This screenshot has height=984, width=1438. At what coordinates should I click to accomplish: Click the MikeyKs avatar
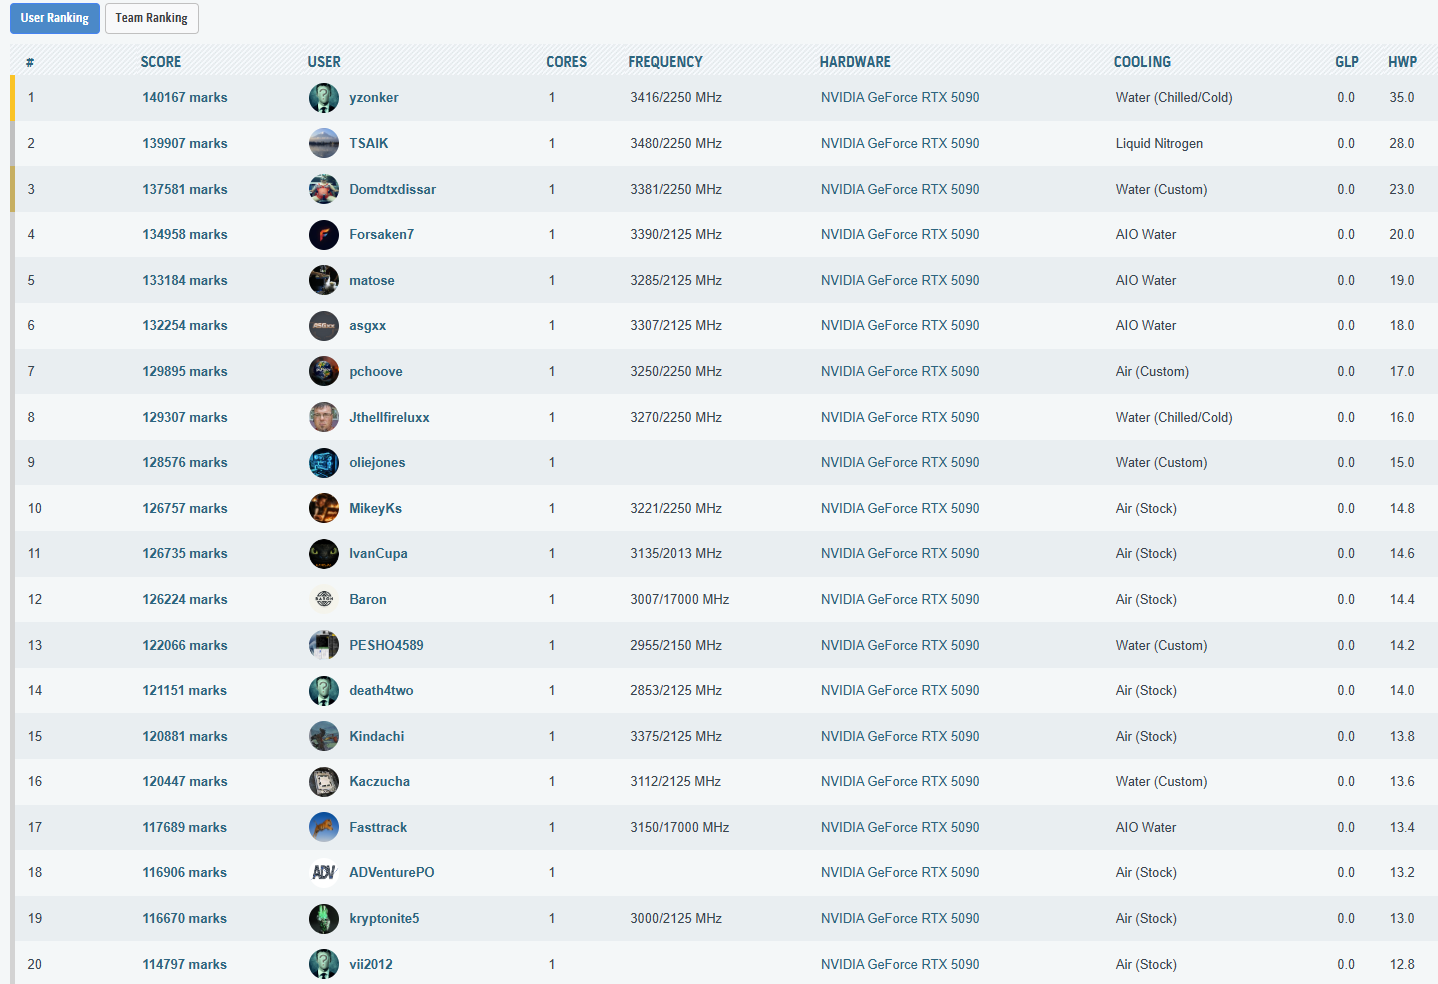[323, 508]
